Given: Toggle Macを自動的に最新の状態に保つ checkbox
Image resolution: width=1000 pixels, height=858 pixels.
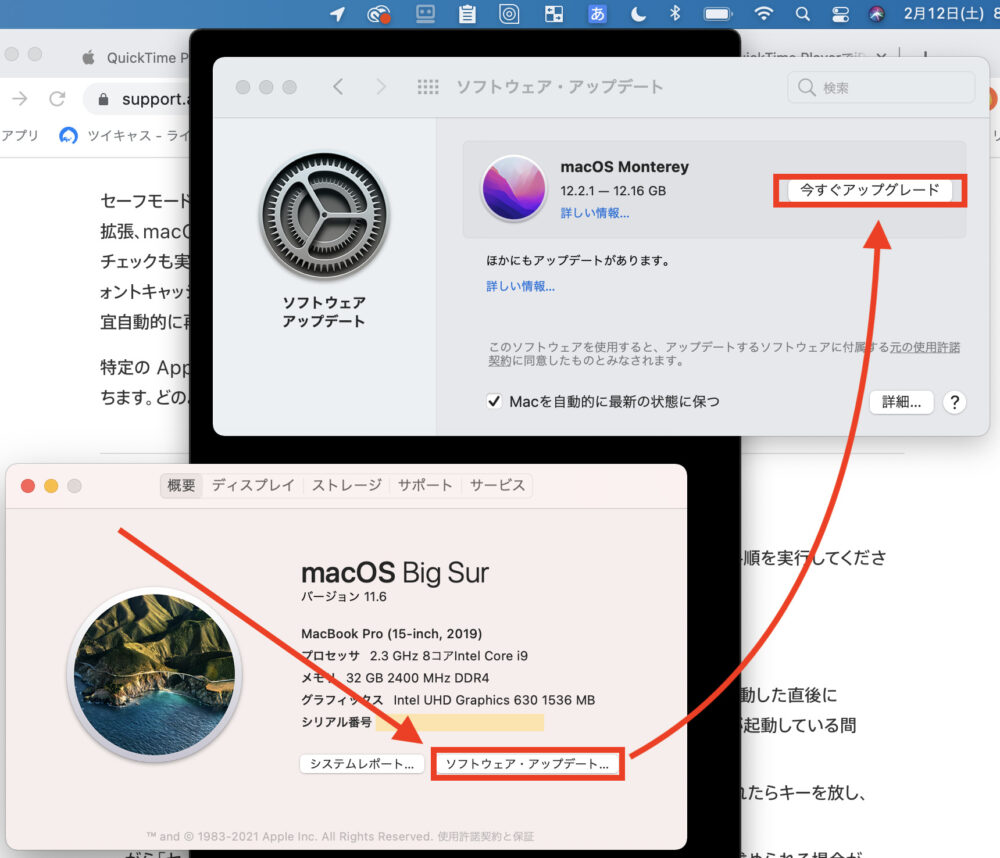Looking at the screenshot, I should [494, 401].
